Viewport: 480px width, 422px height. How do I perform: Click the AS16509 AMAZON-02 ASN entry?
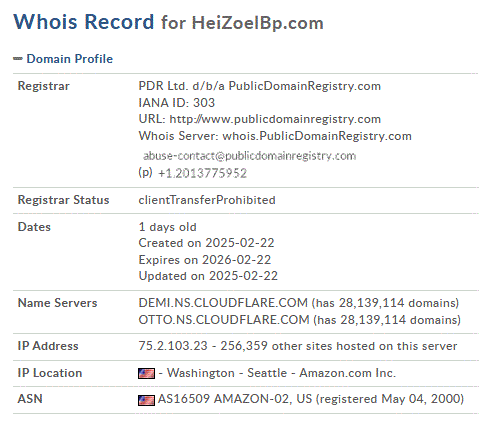[x=223, y=399]
